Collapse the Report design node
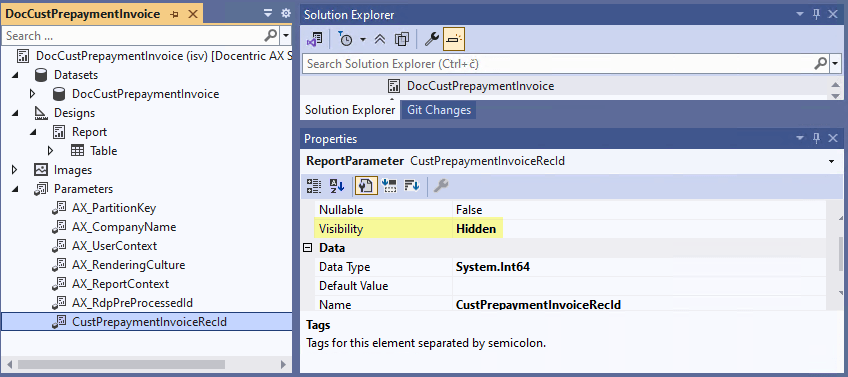 33,132
